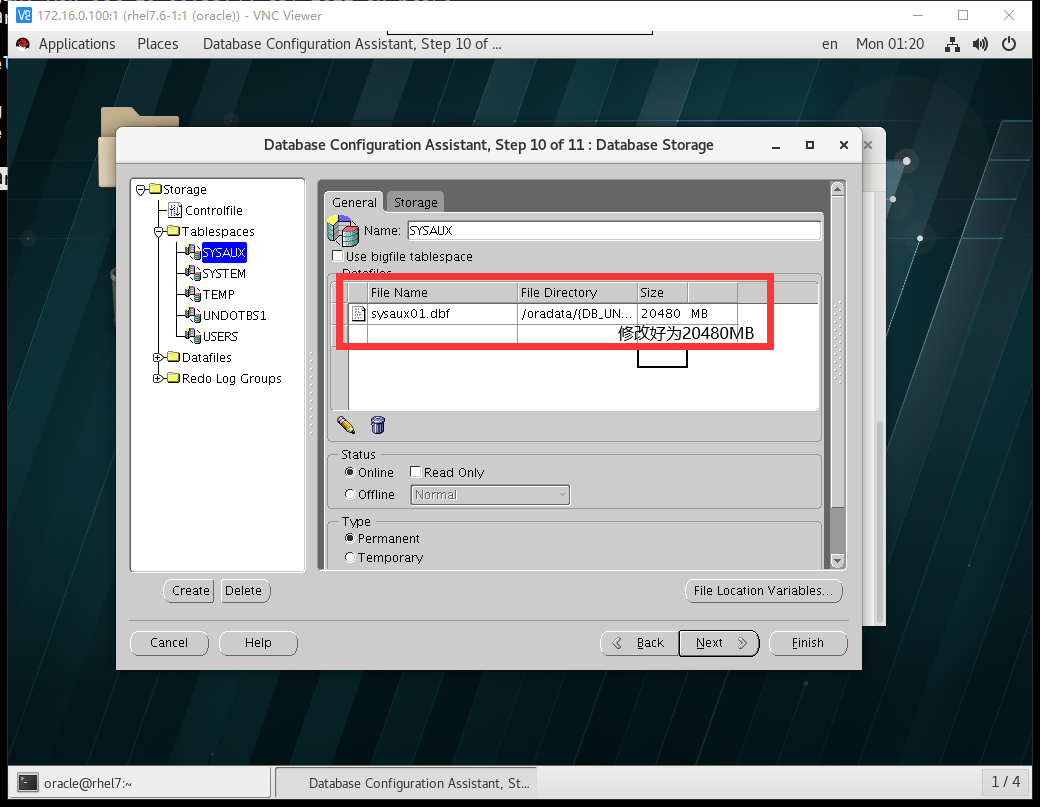
Task: Click the Cancel button
Action: (169, 643)
